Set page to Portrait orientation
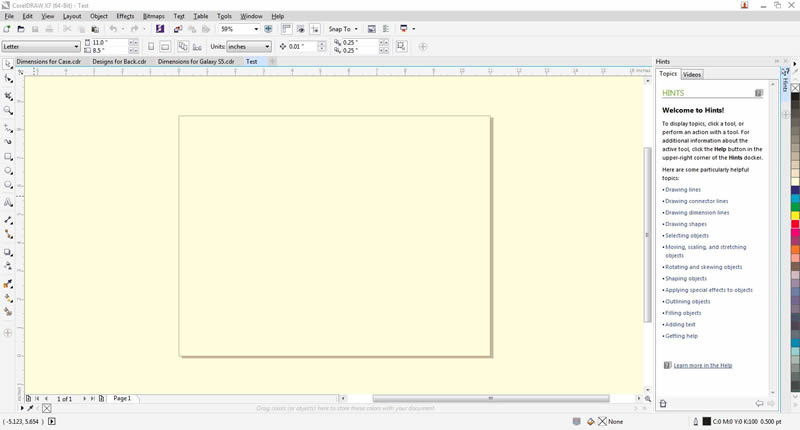The height and width of the screenshot is (430, 800). coord(151,46)
